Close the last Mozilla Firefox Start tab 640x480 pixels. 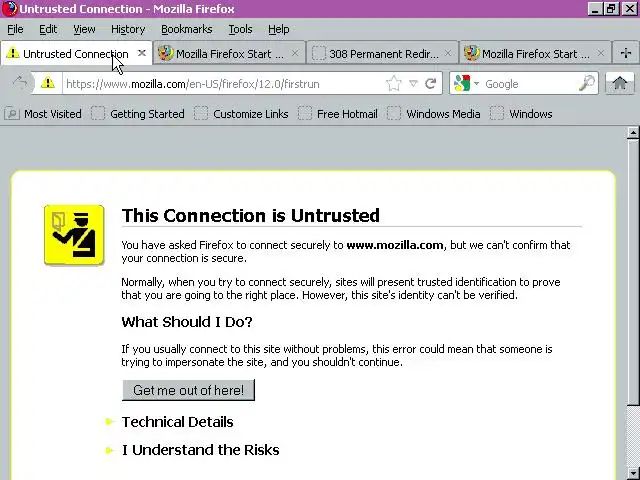coord(600,53)
